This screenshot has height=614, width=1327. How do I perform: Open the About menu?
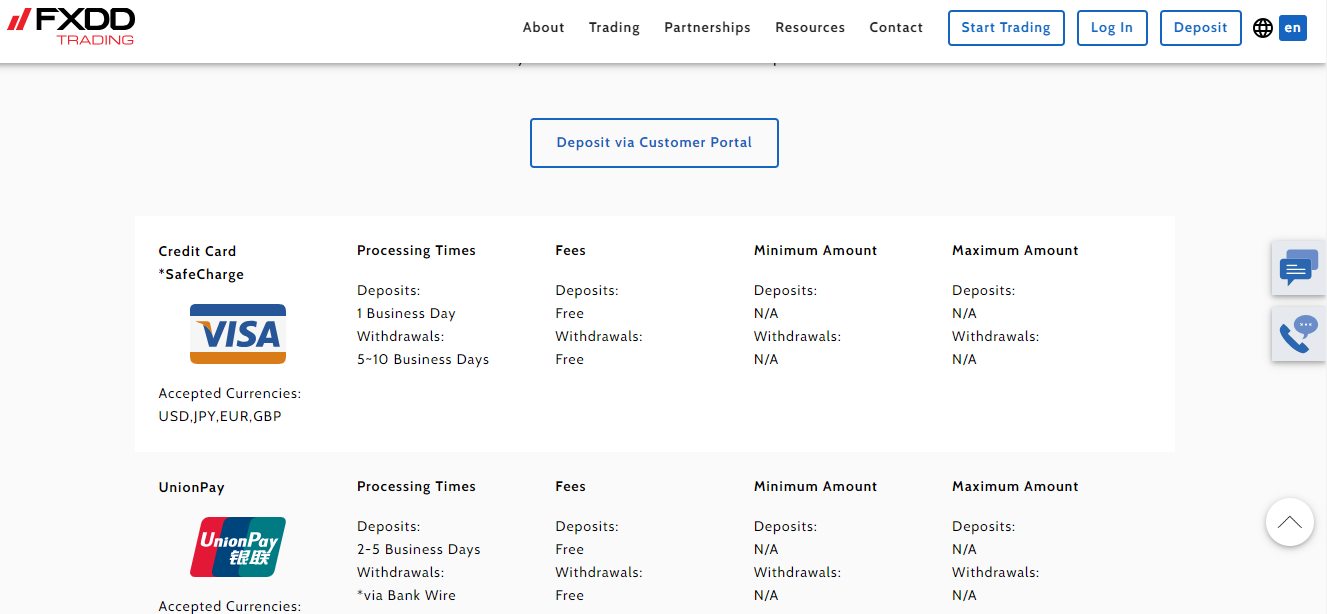(x=544, y=28)
